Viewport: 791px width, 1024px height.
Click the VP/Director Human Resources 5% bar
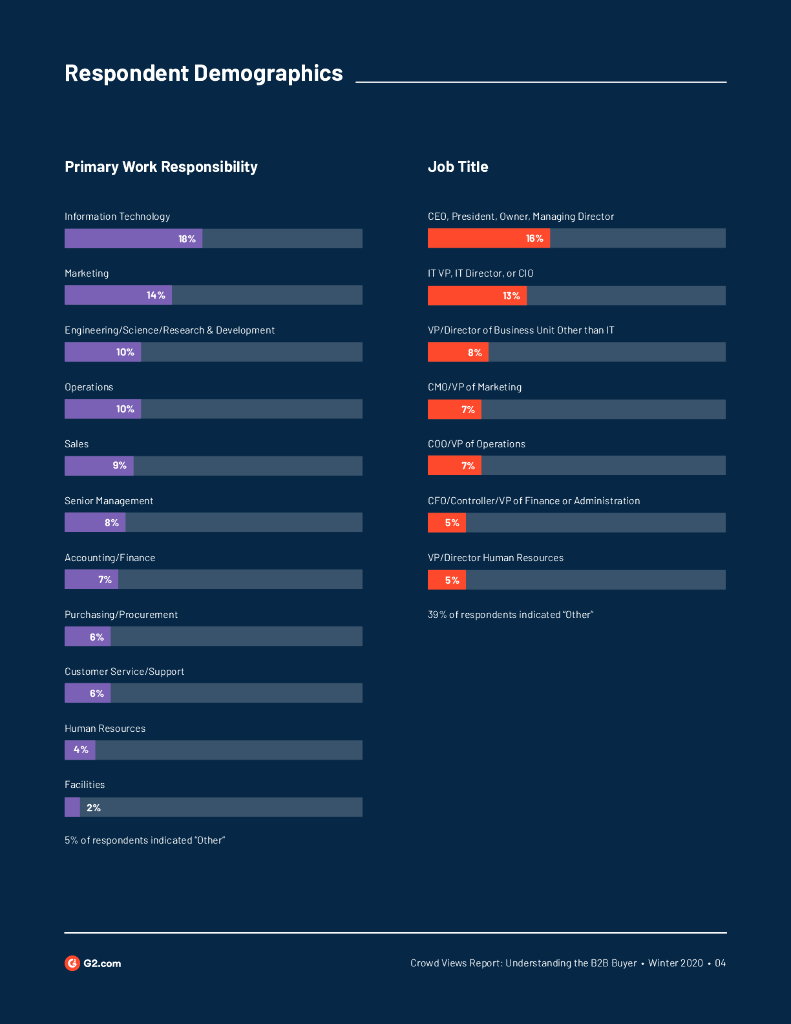tap(447, 580)
